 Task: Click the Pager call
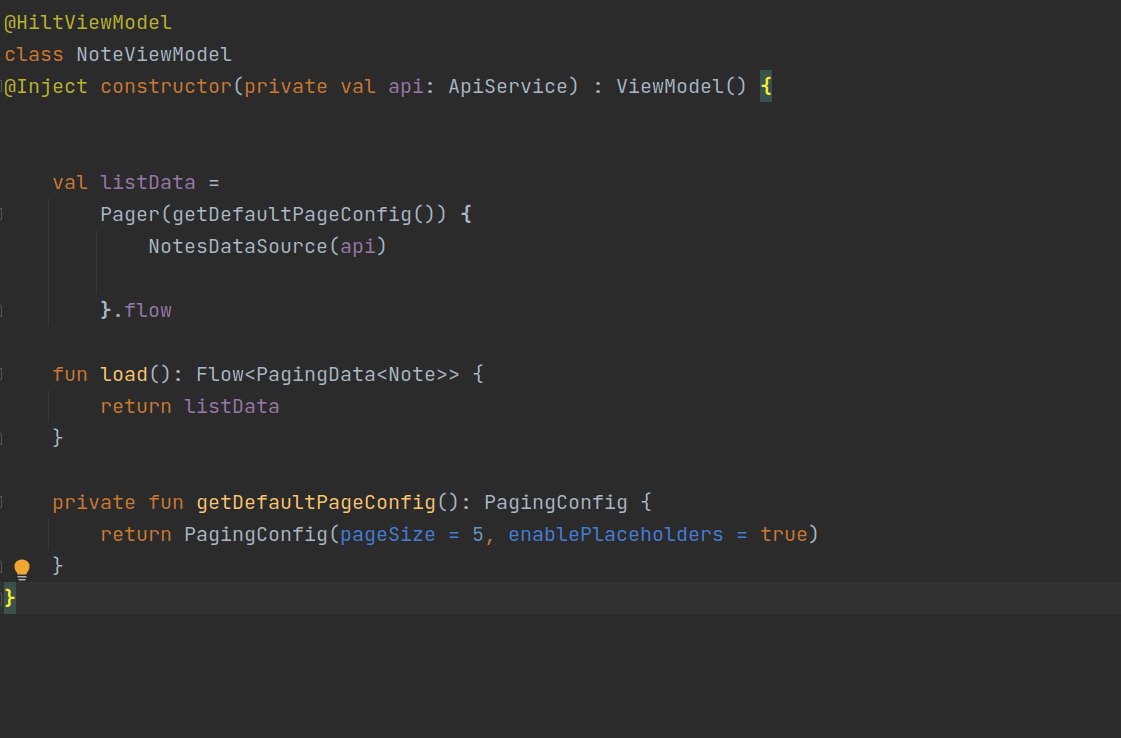tap(130, 215)
